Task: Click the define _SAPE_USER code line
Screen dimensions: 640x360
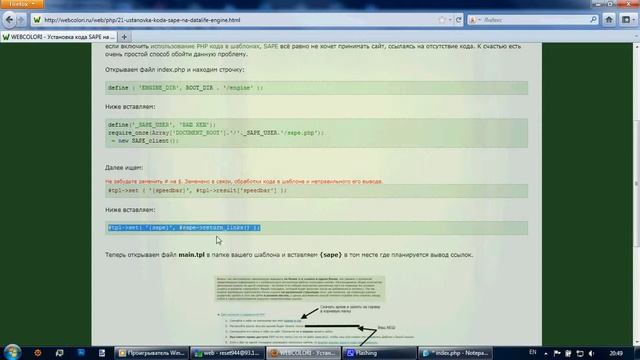Action: click(x=162, y=124)
